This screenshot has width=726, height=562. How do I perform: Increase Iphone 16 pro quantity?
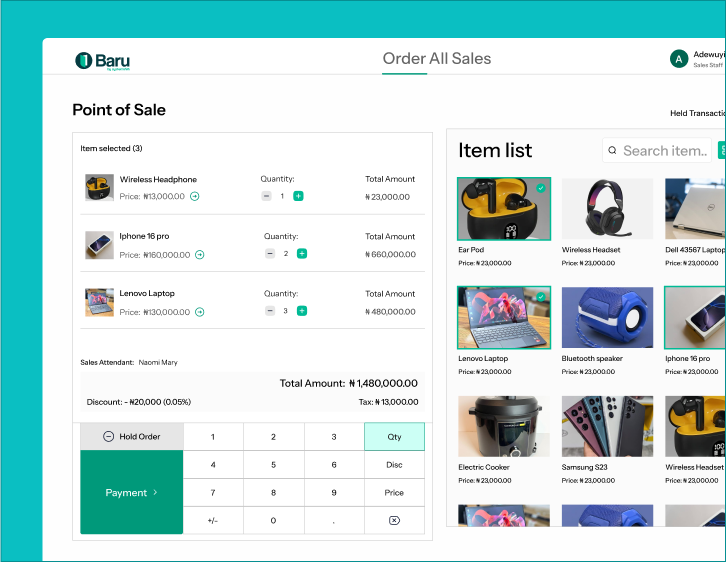point(302,254)
